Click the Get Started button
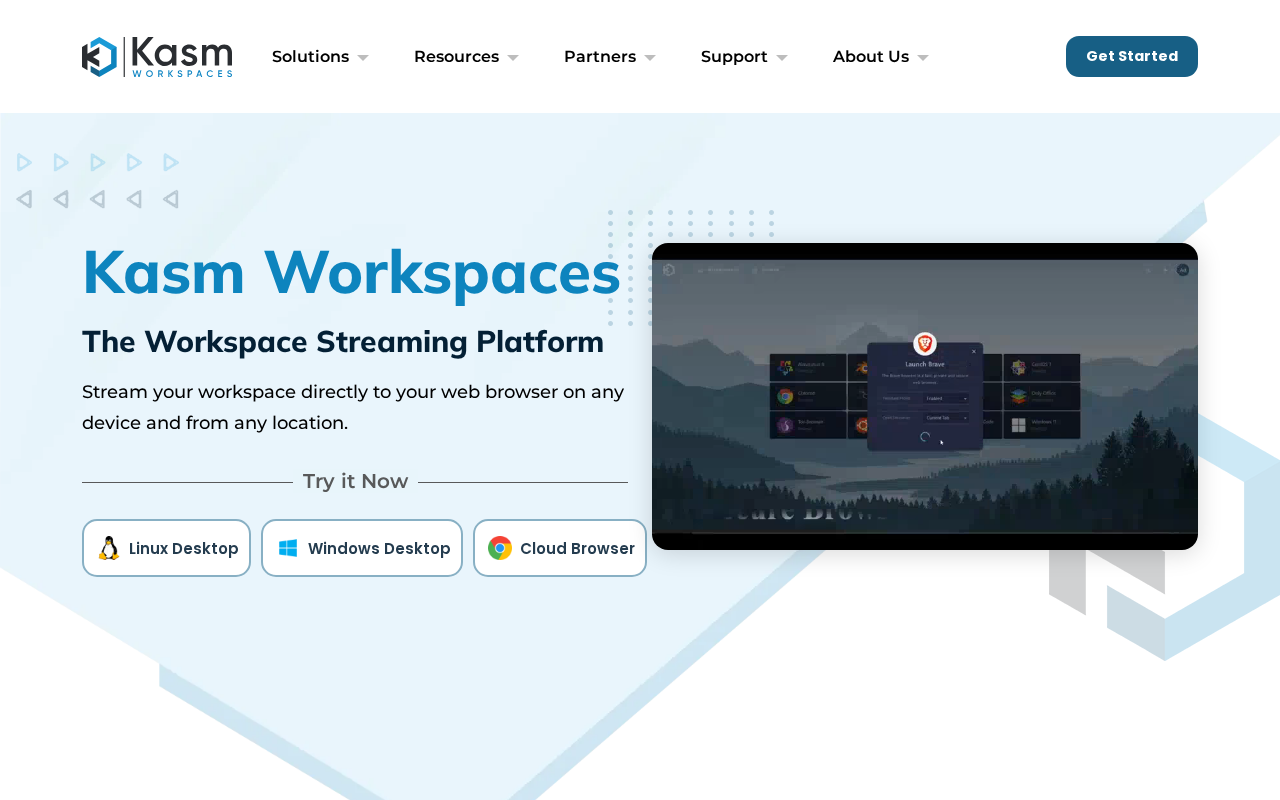The width and height of the screenshot is (1280, 800). 1131,55
